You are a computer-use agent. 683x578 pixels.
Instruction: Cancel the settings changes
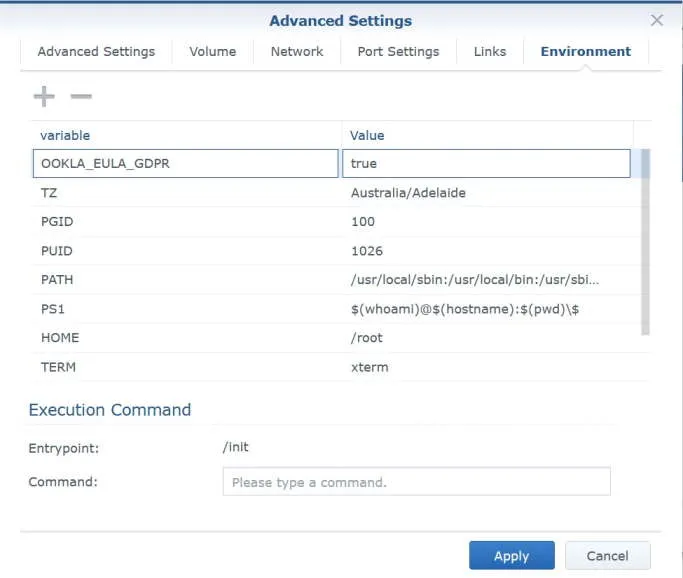click(x=607, y=556)
